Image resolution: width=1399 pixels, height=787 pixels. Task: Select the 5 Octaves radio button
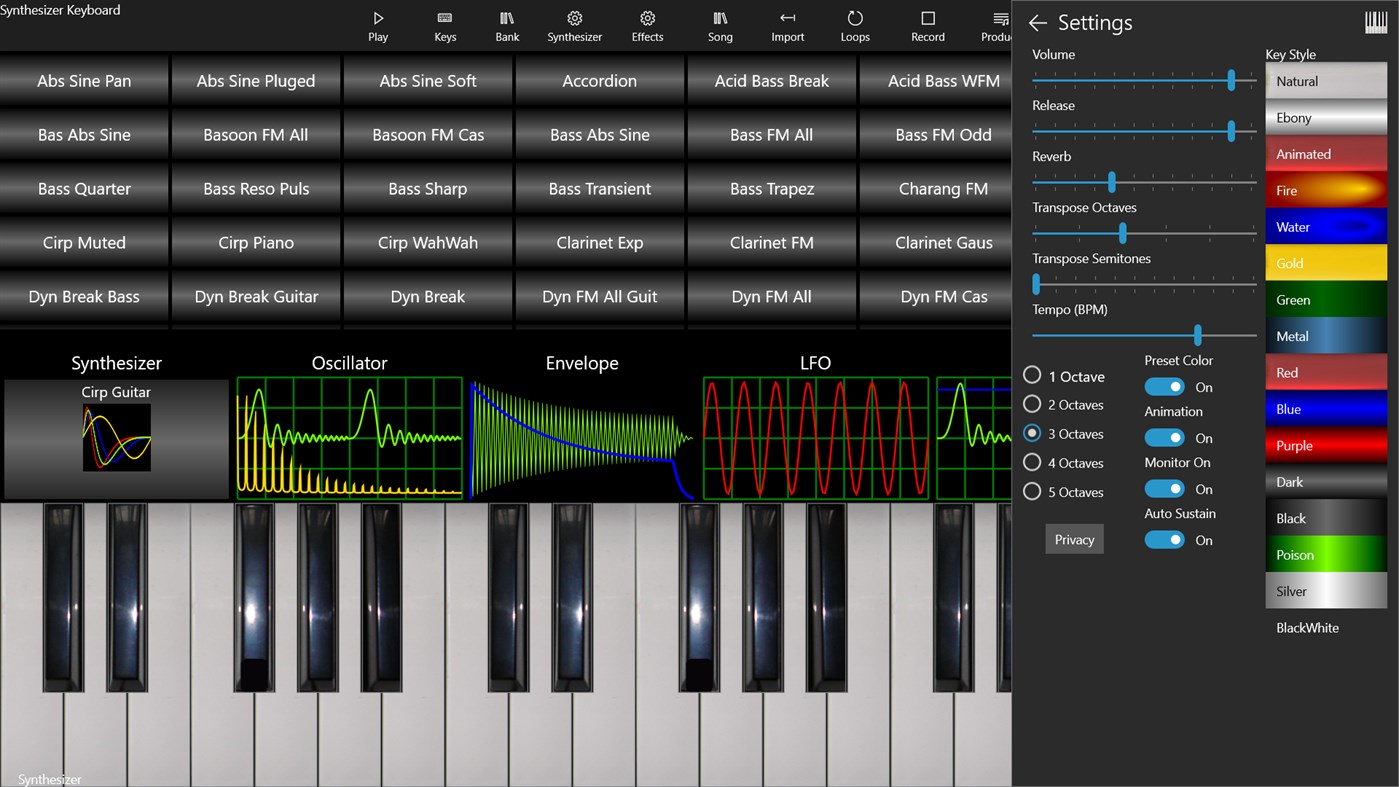point(1031,491)
